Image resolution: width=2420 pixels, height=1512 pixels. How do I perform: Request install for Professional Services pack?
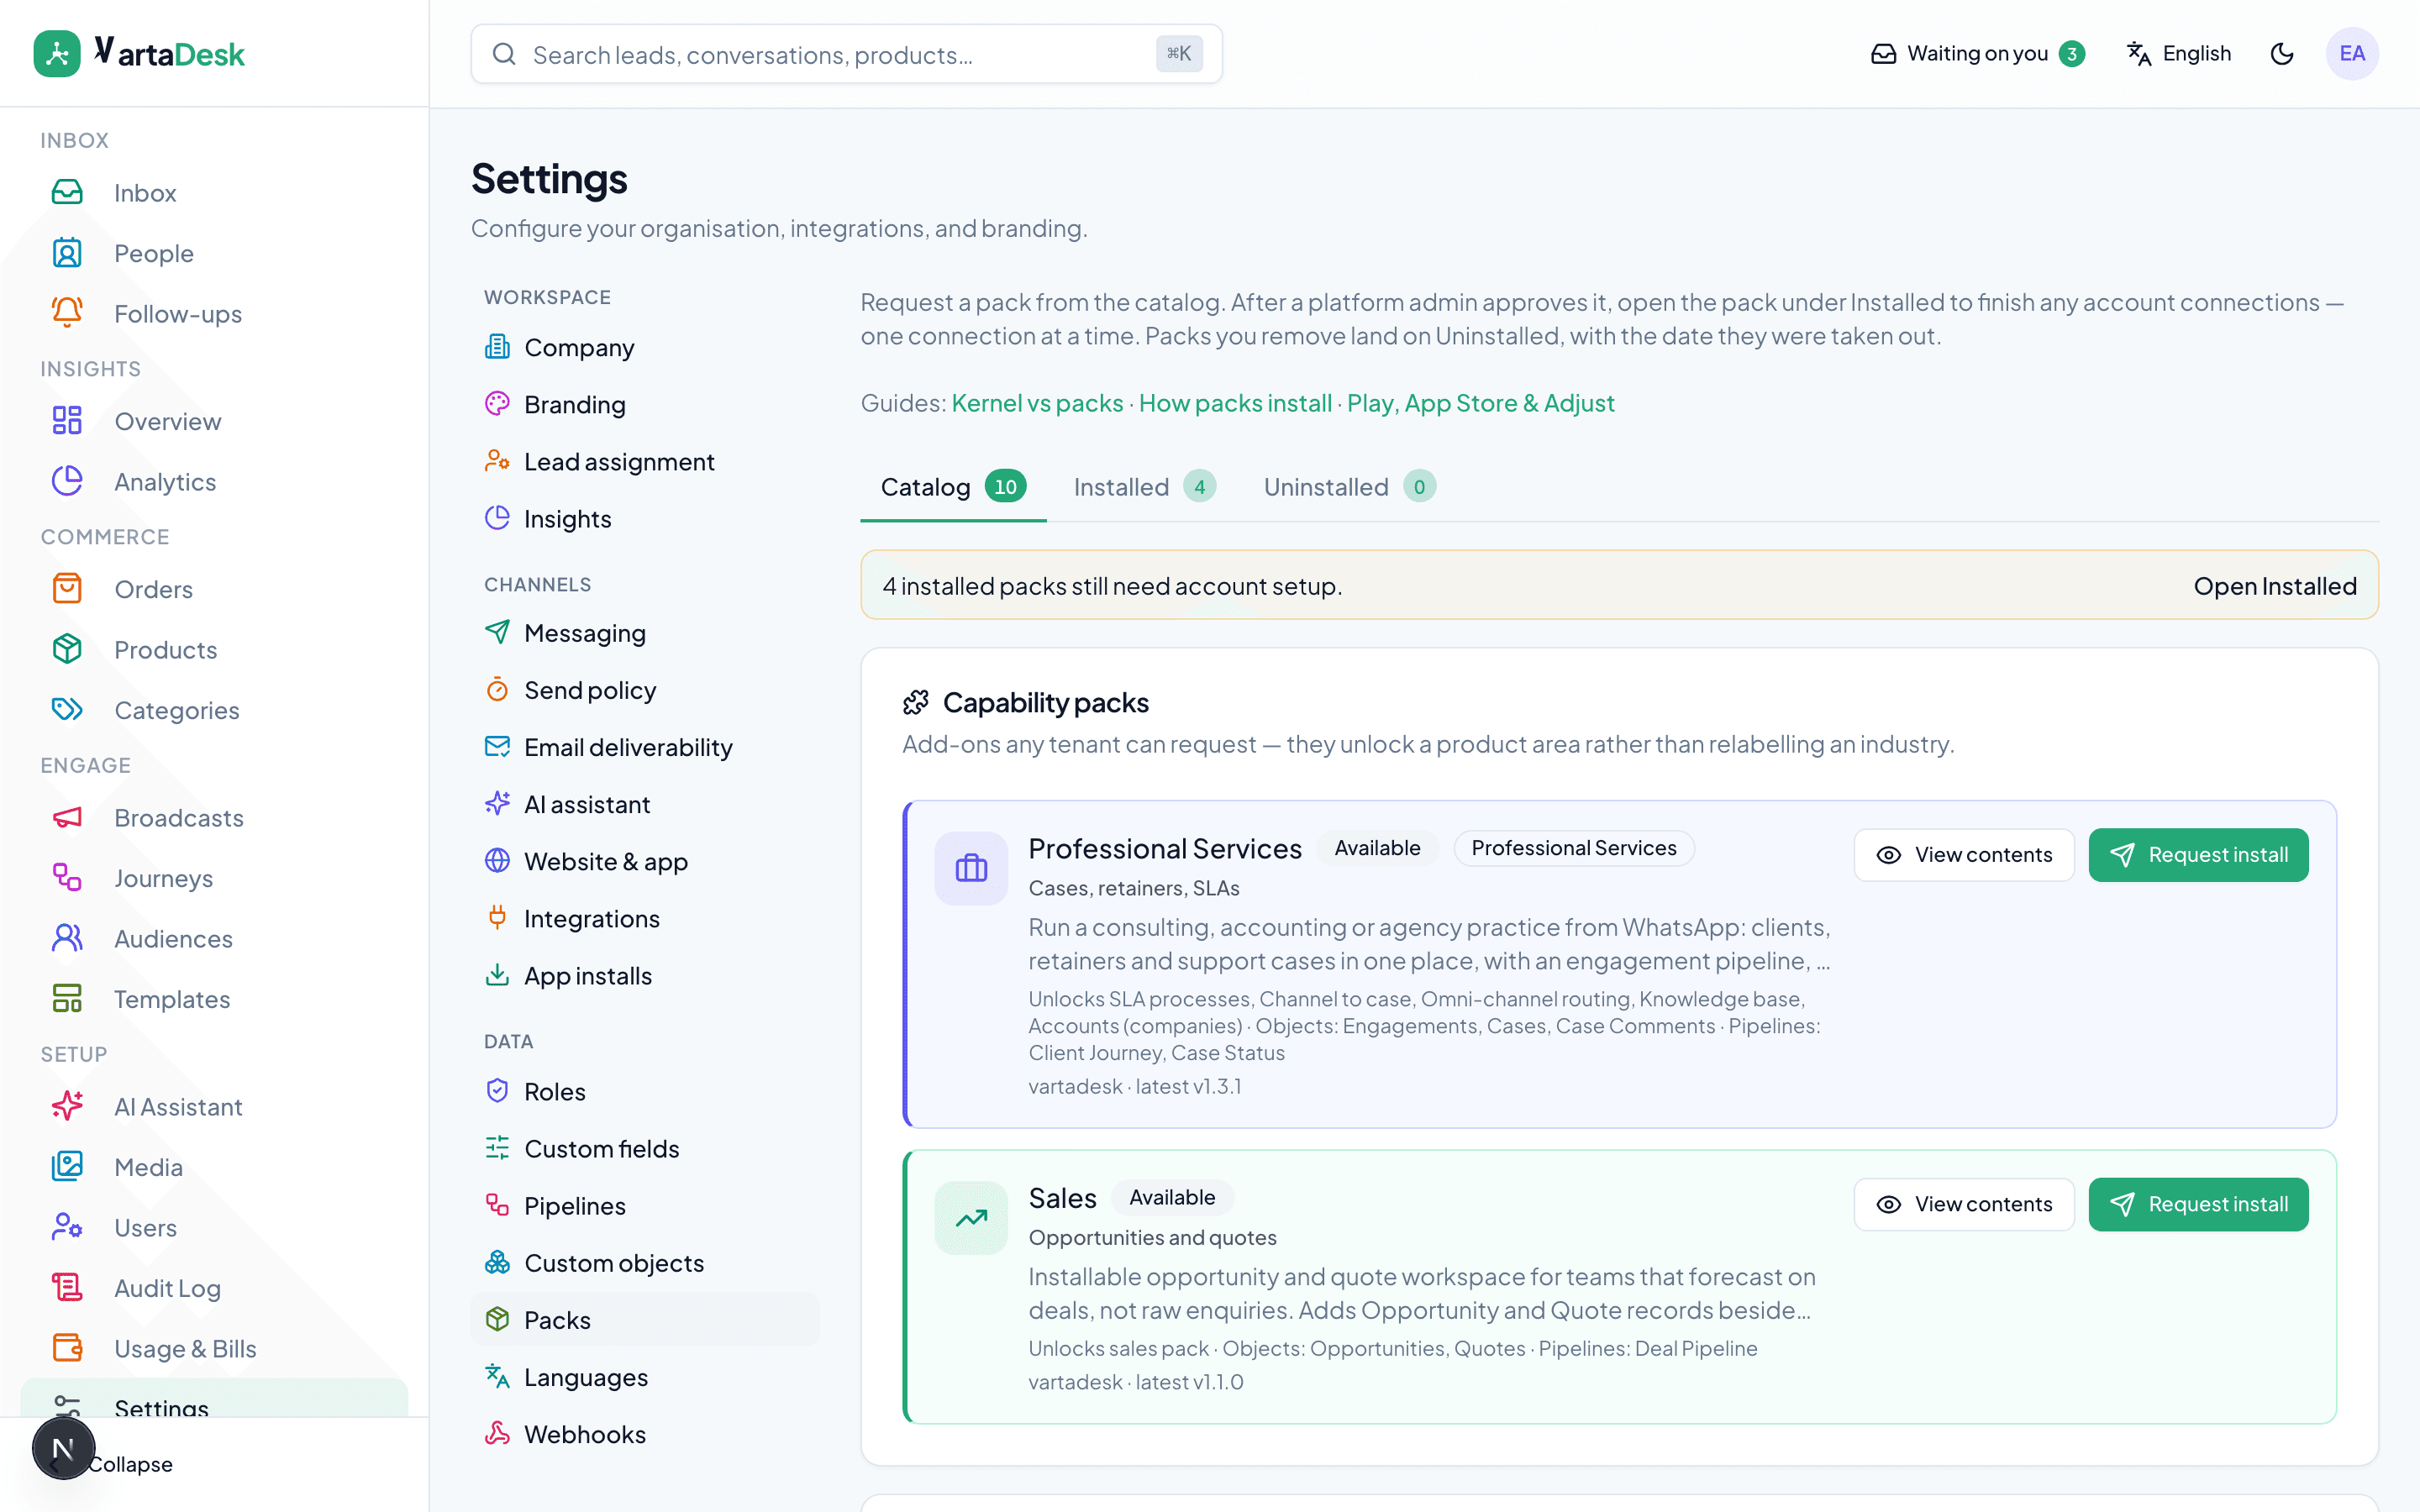point(2198,855)
